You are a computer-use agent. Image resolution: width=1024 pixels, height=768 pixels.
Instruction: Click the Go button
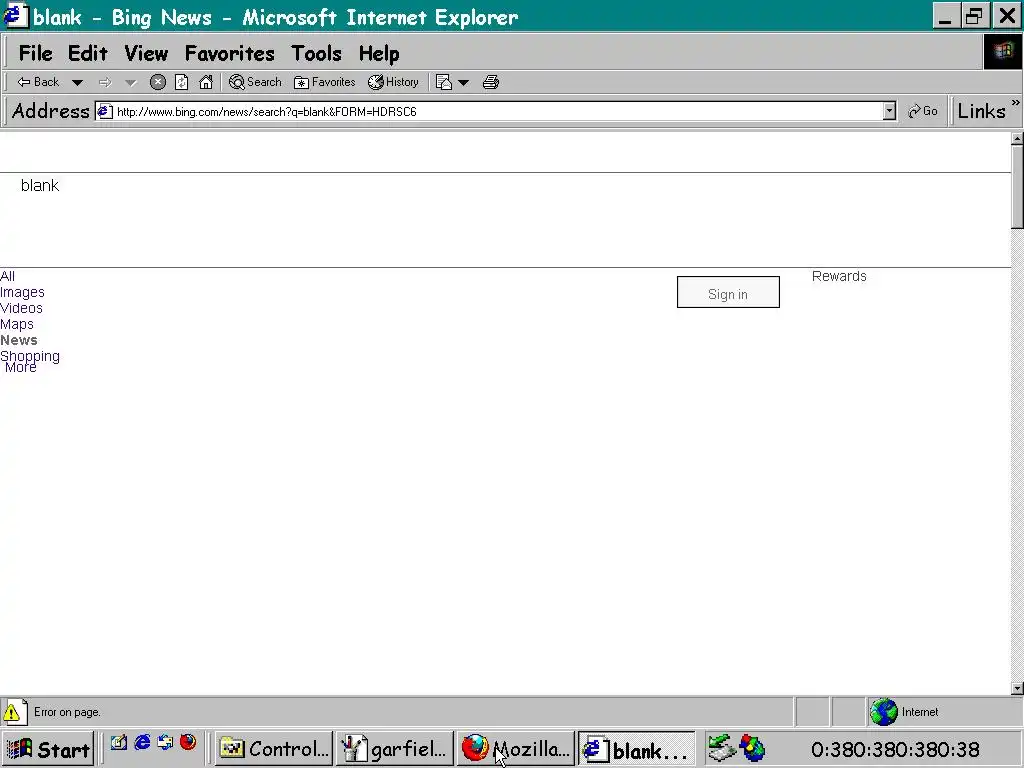[923, 112]
